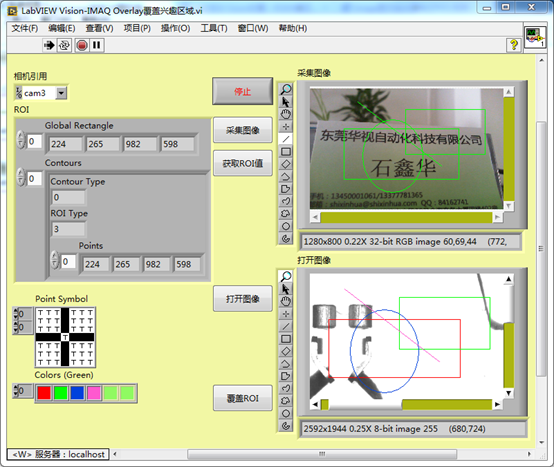Pick the red color swatch
554x467 pixels.
tap(44, 393)
